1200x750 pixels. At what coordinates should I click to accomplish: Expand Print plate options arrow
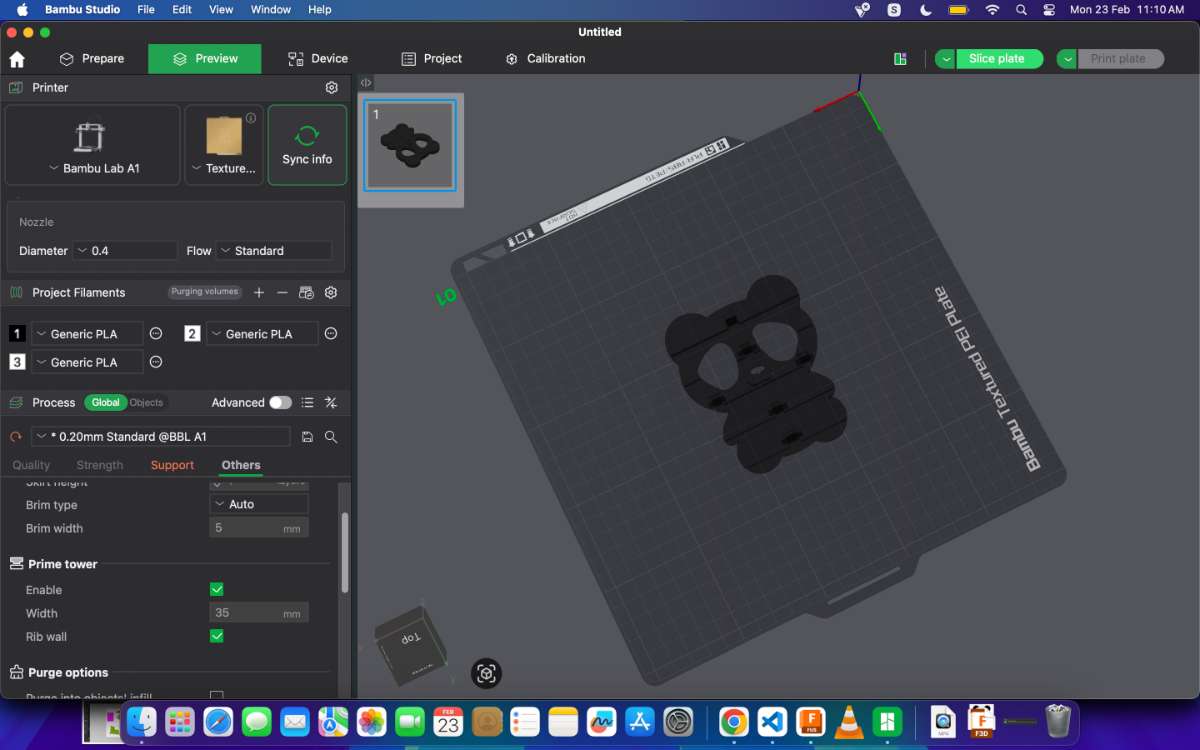[x=1067, y=59]
